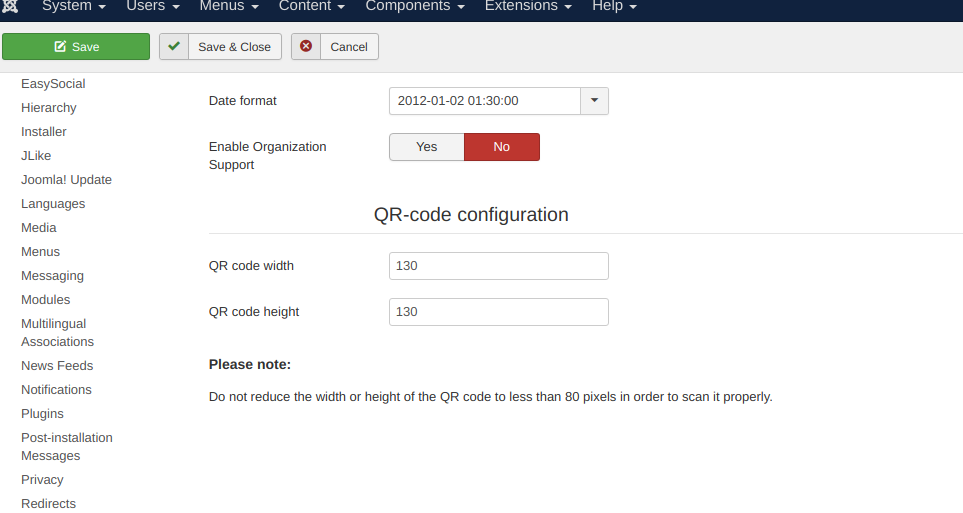Click the QR code width field
The image size is (963, 513).
click(x=498, y=266)
